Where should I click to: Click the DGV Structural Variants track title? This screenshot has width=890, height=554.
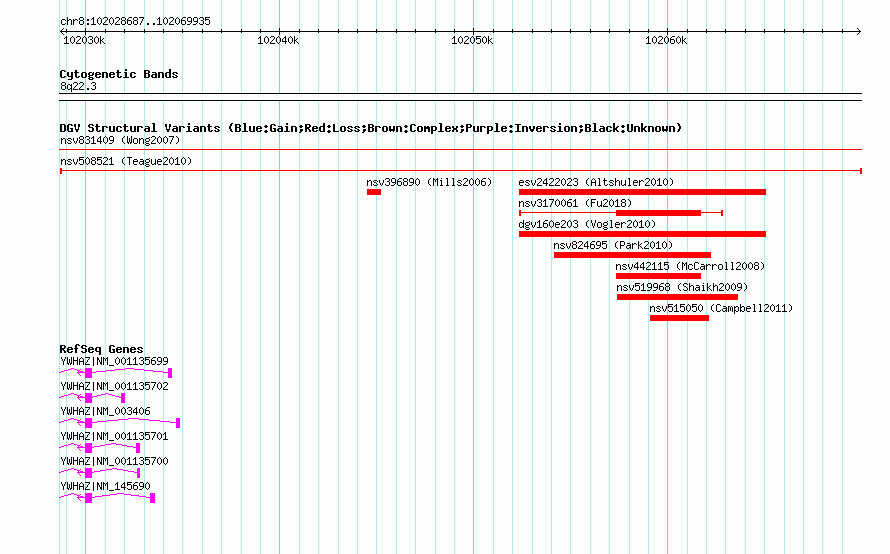tap(371, 128)
